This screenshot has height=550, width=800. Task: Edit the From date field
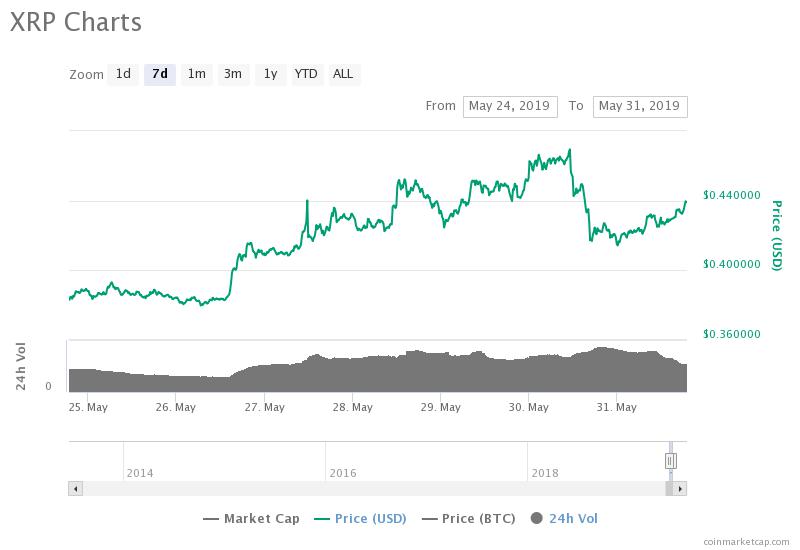510,107
